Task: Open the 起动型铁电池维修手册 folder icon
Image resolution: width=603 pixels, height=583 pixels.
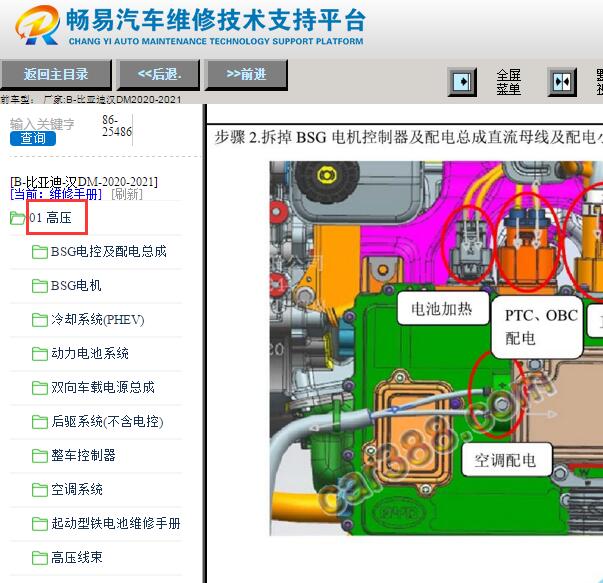Action: coord(40,524)
